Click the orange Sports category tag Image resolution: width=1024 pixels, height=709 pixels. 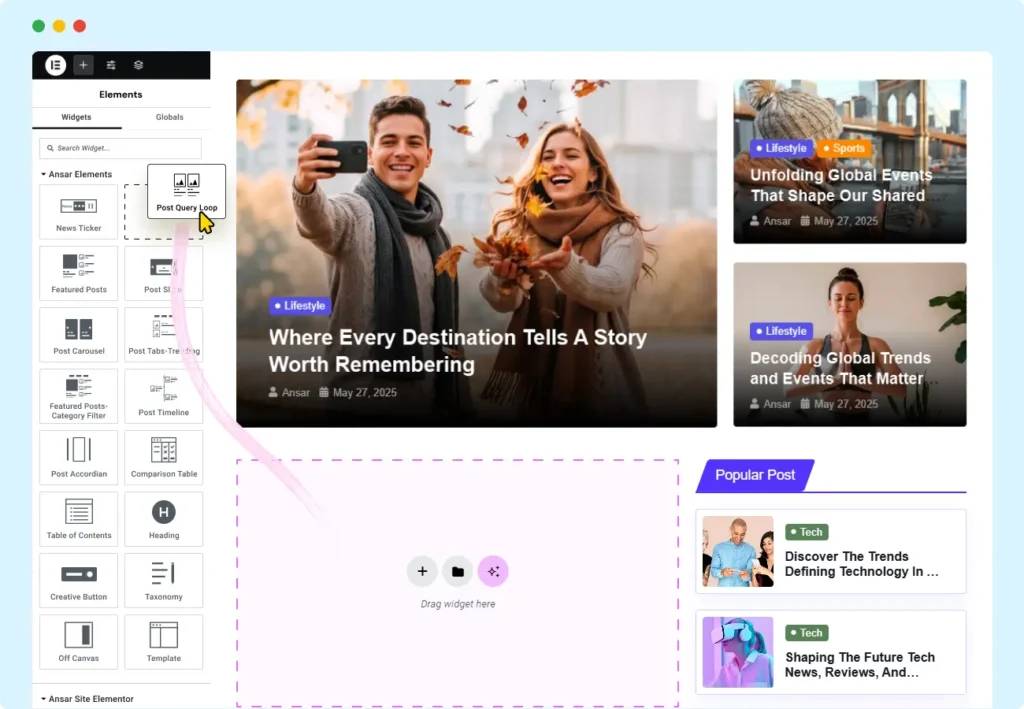click(843, 148)
